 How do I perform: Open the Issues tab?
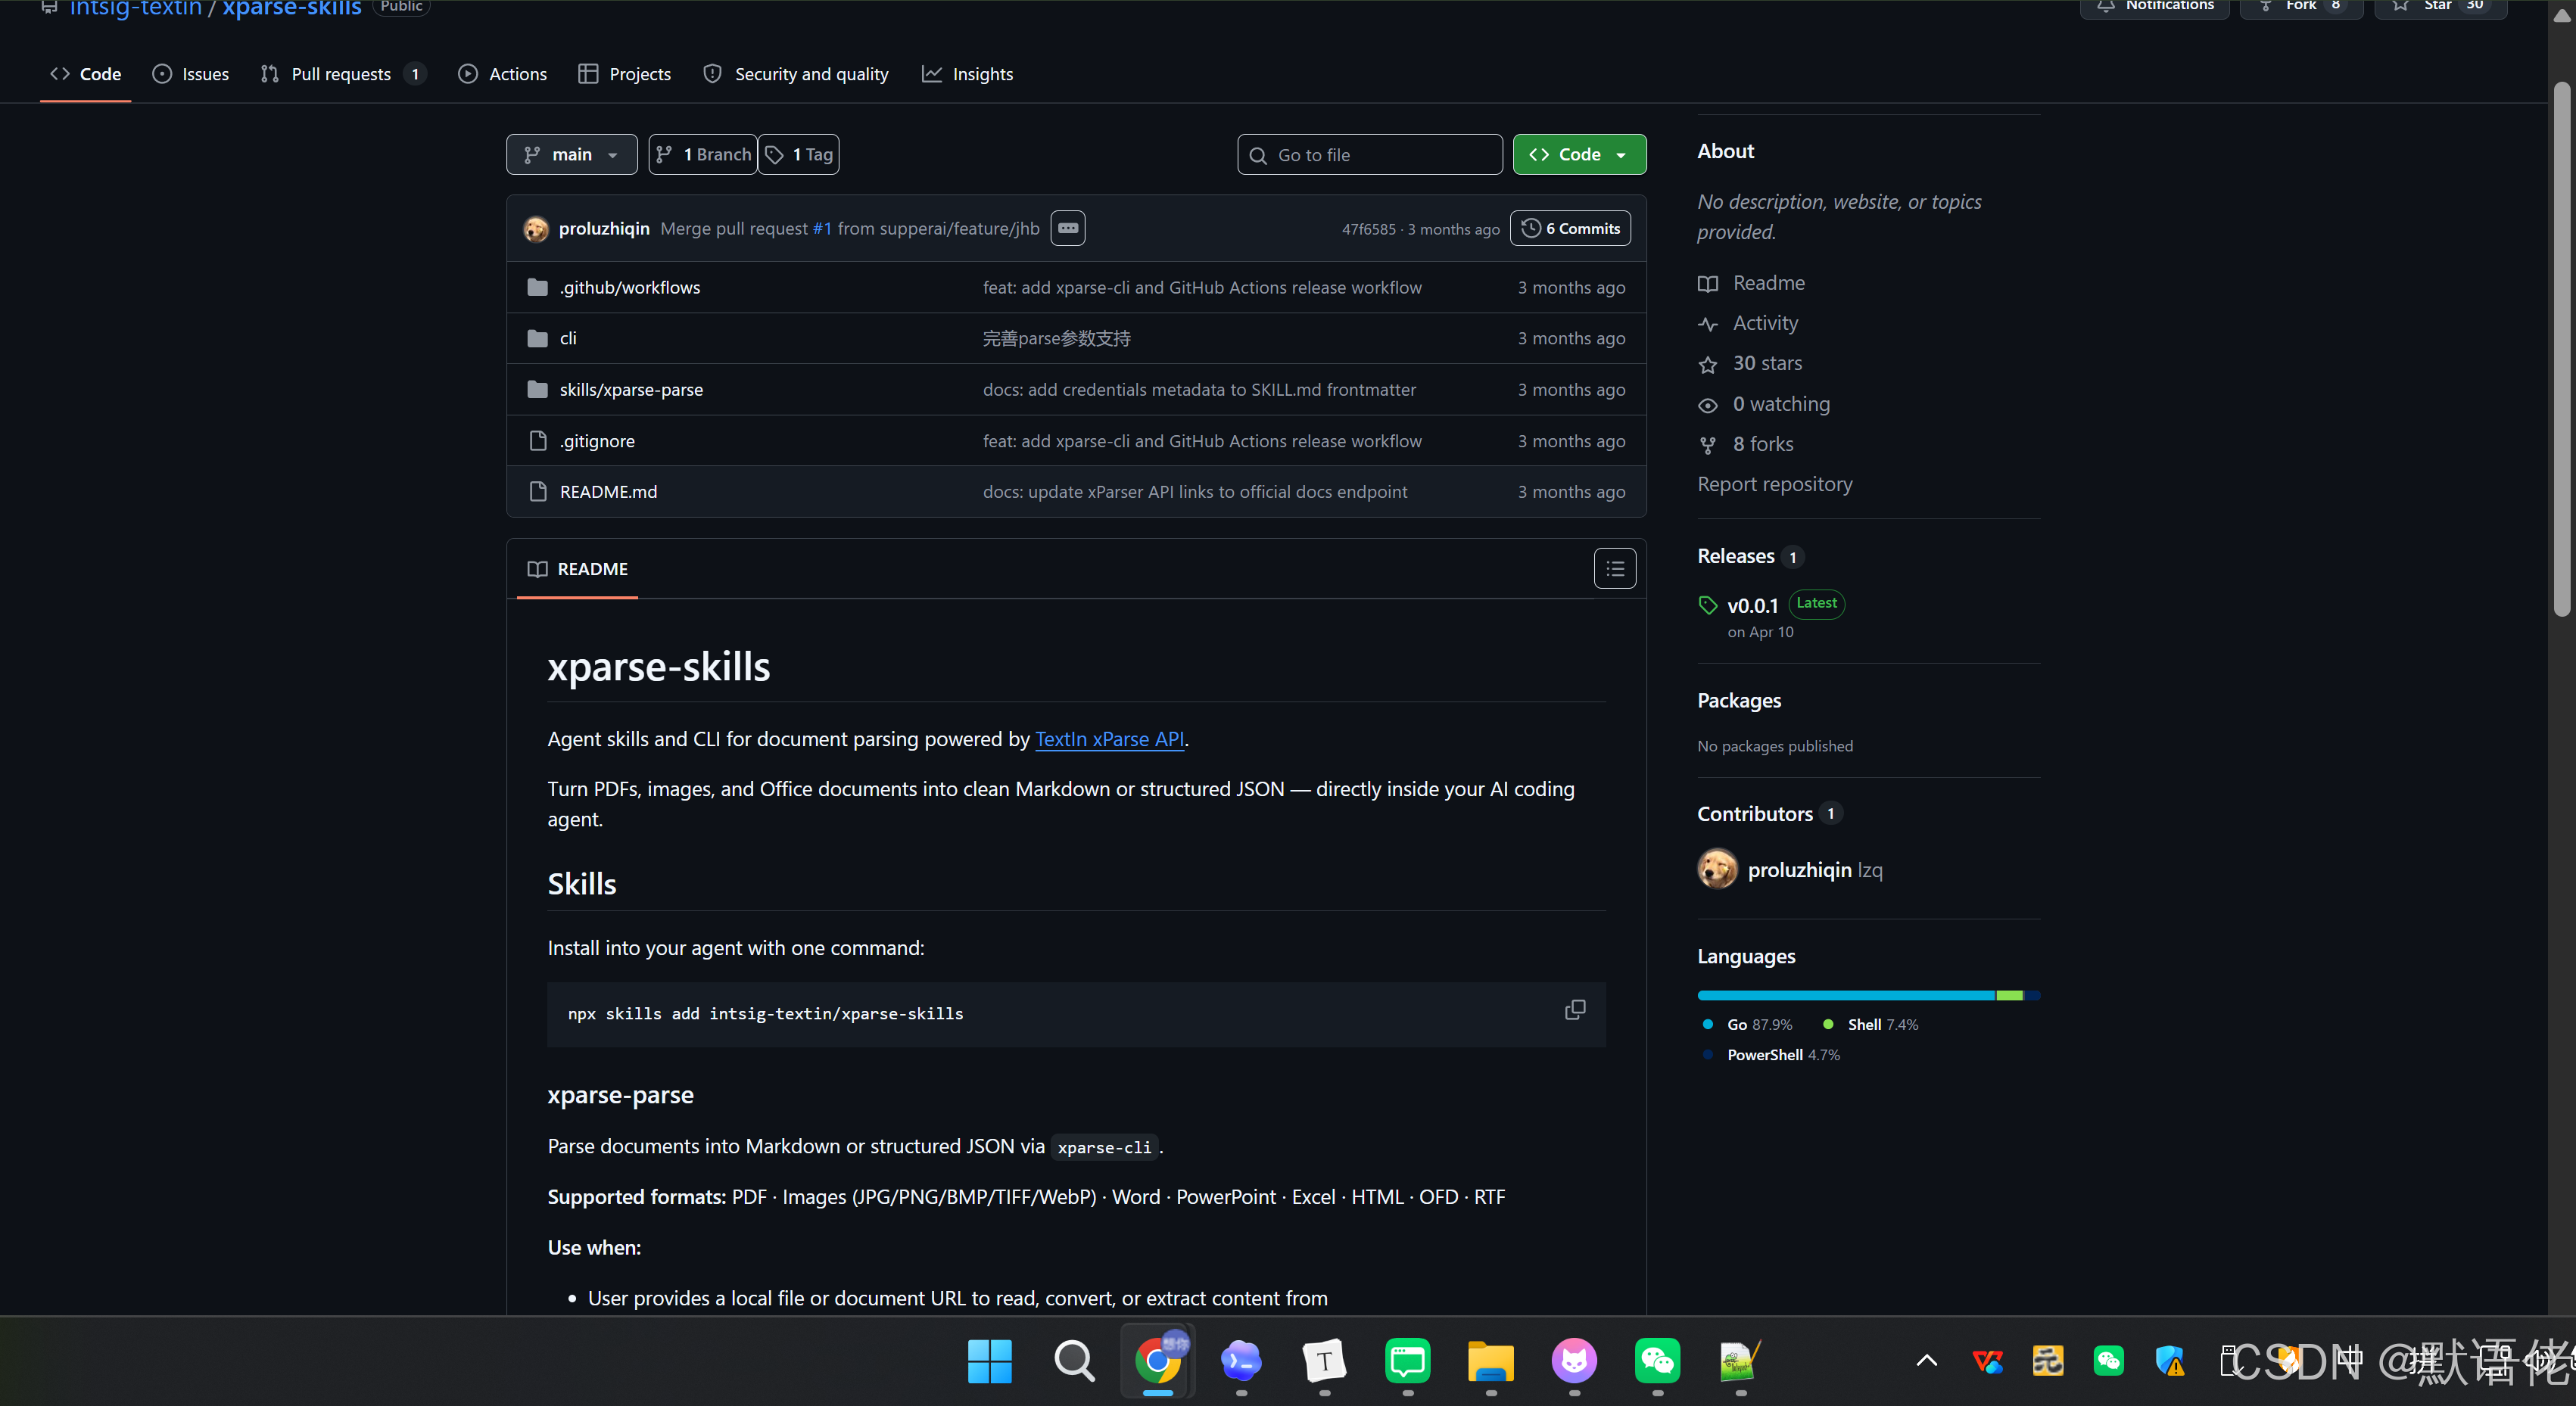(x=190, y=74)
